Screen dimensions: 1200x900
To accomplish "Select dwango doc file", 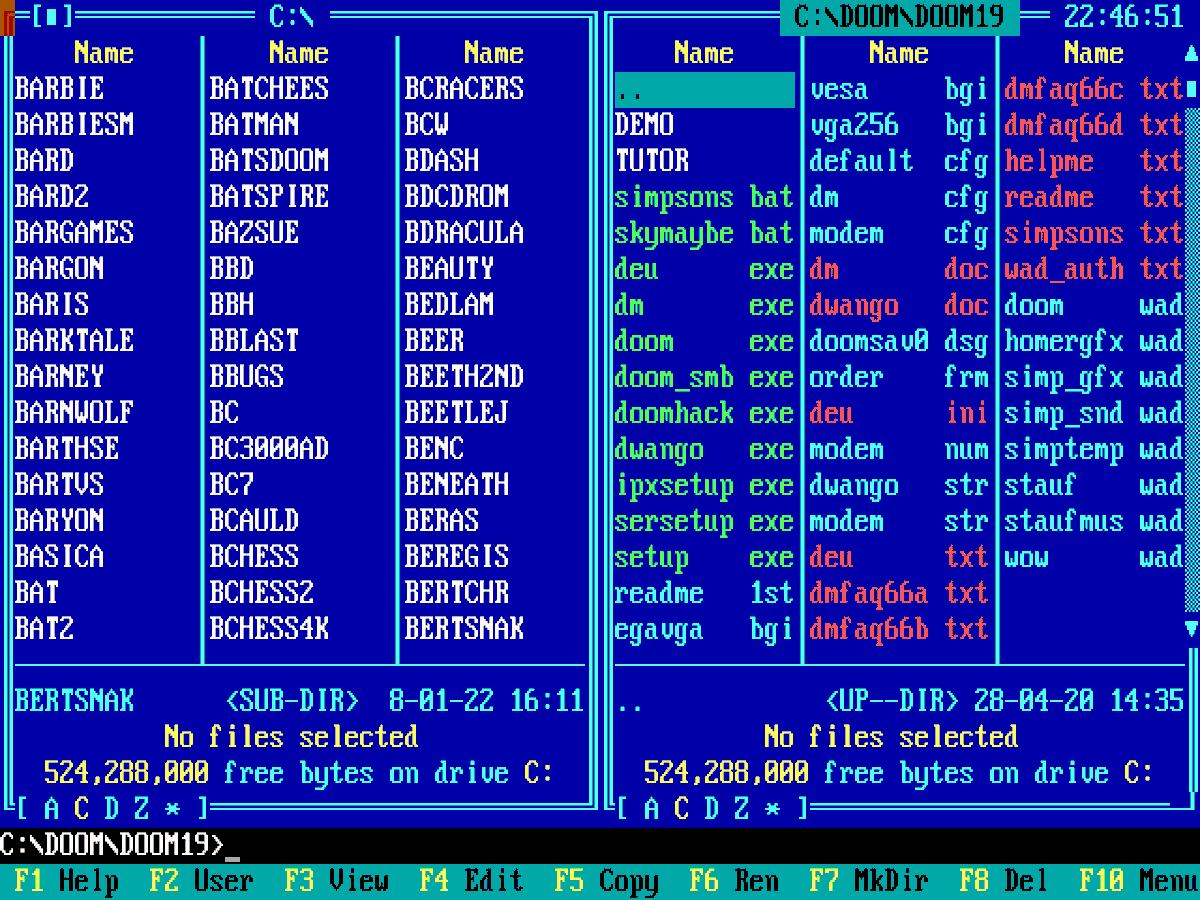I will [900, 305].
